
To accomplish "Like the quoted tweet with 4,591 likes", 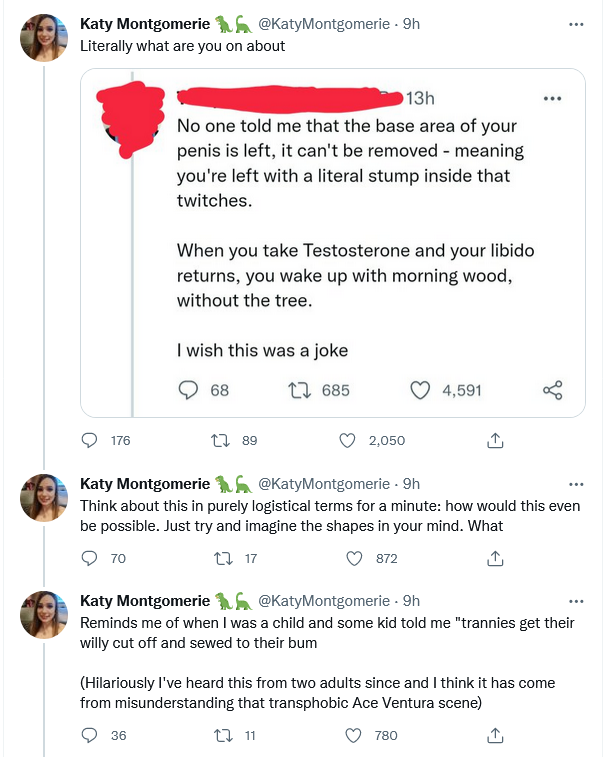I will click(420, 390).
